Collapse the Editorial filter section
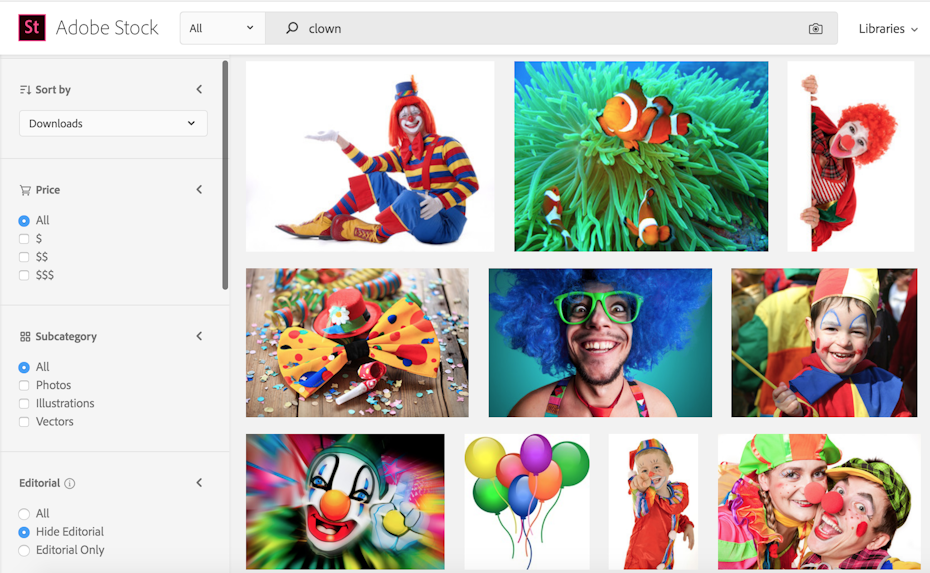Screen dimensions: 930x573 pos(199,483)
